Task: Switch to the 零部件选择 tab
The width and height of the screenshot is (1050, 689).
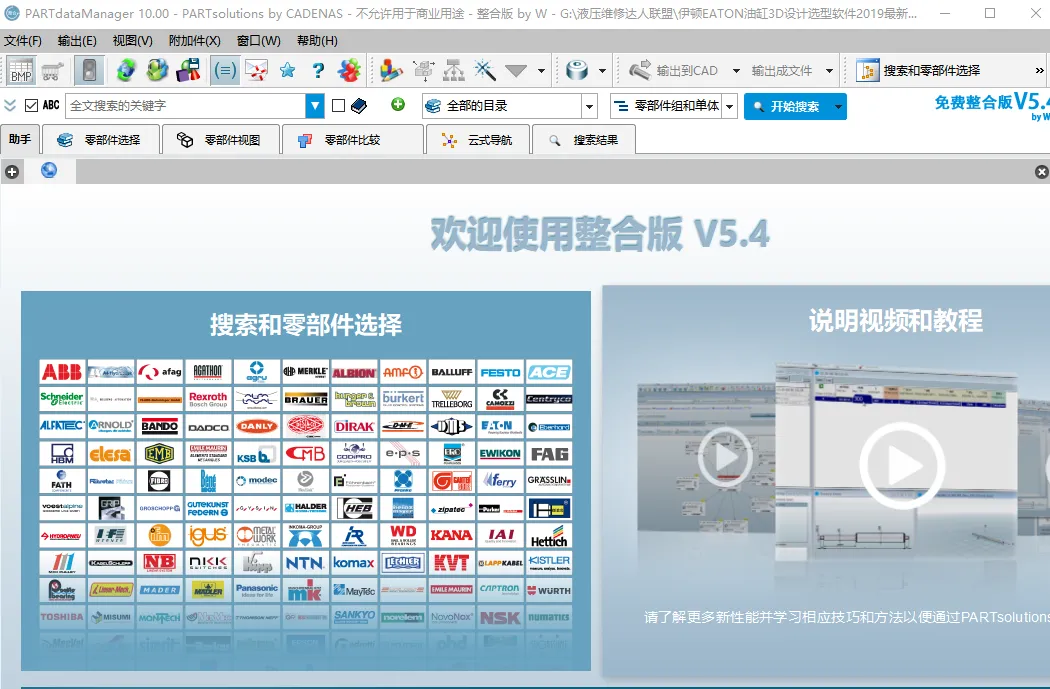Action: click(101, 140)
